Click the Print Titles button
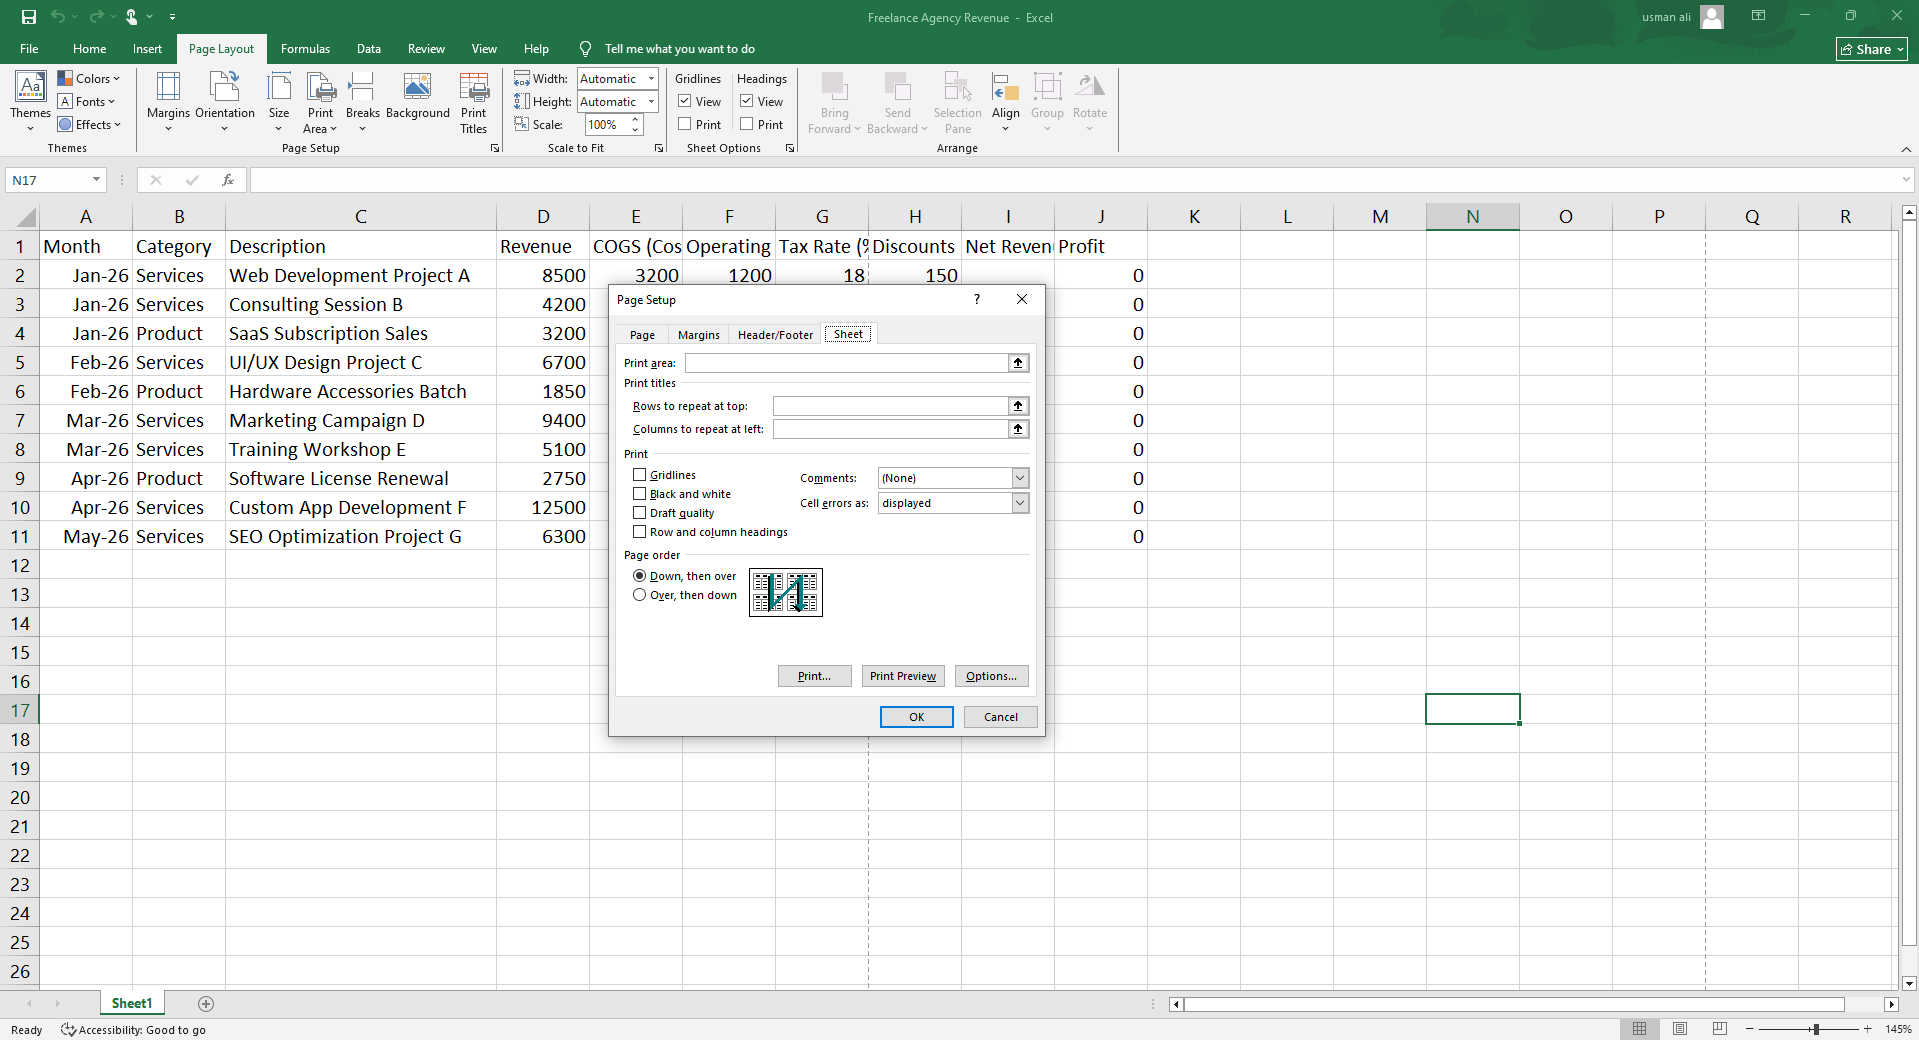This screenshot has width=1919, height=1040. tap(474, 102)
